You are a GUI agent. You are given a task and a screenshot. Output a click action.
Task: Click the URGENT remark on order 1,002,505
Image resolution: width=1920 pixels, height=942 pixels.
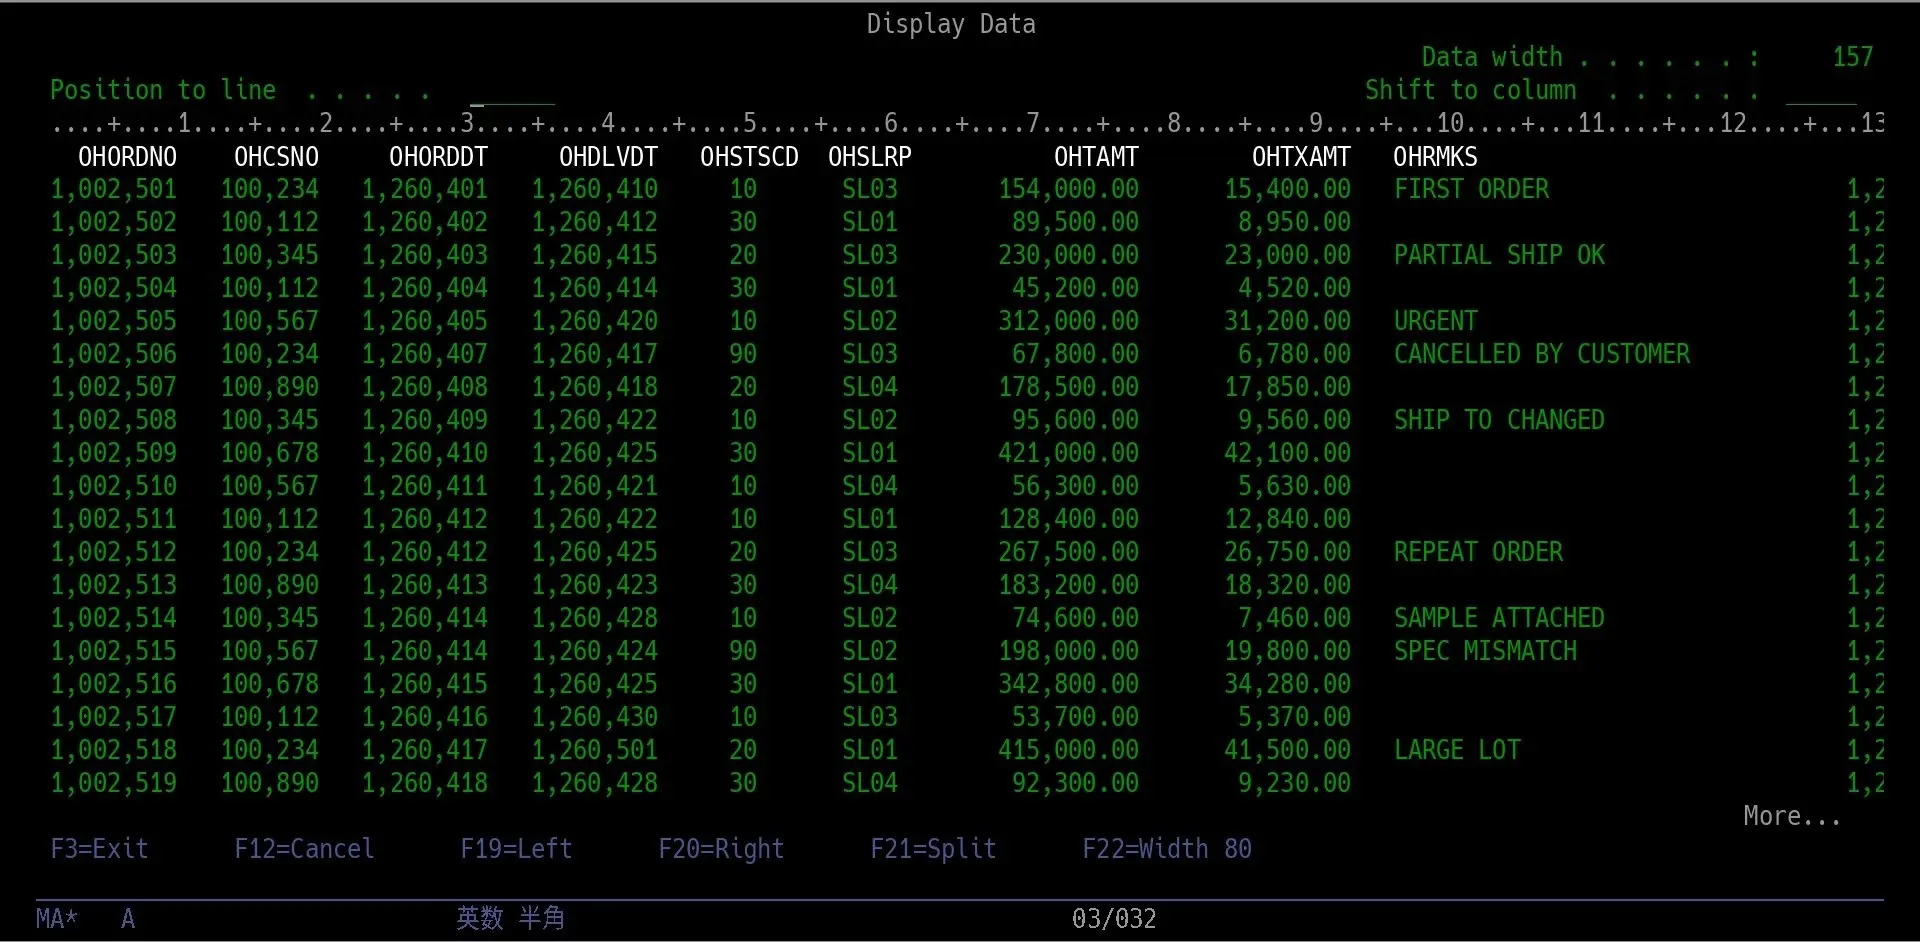click(1435, 320)
